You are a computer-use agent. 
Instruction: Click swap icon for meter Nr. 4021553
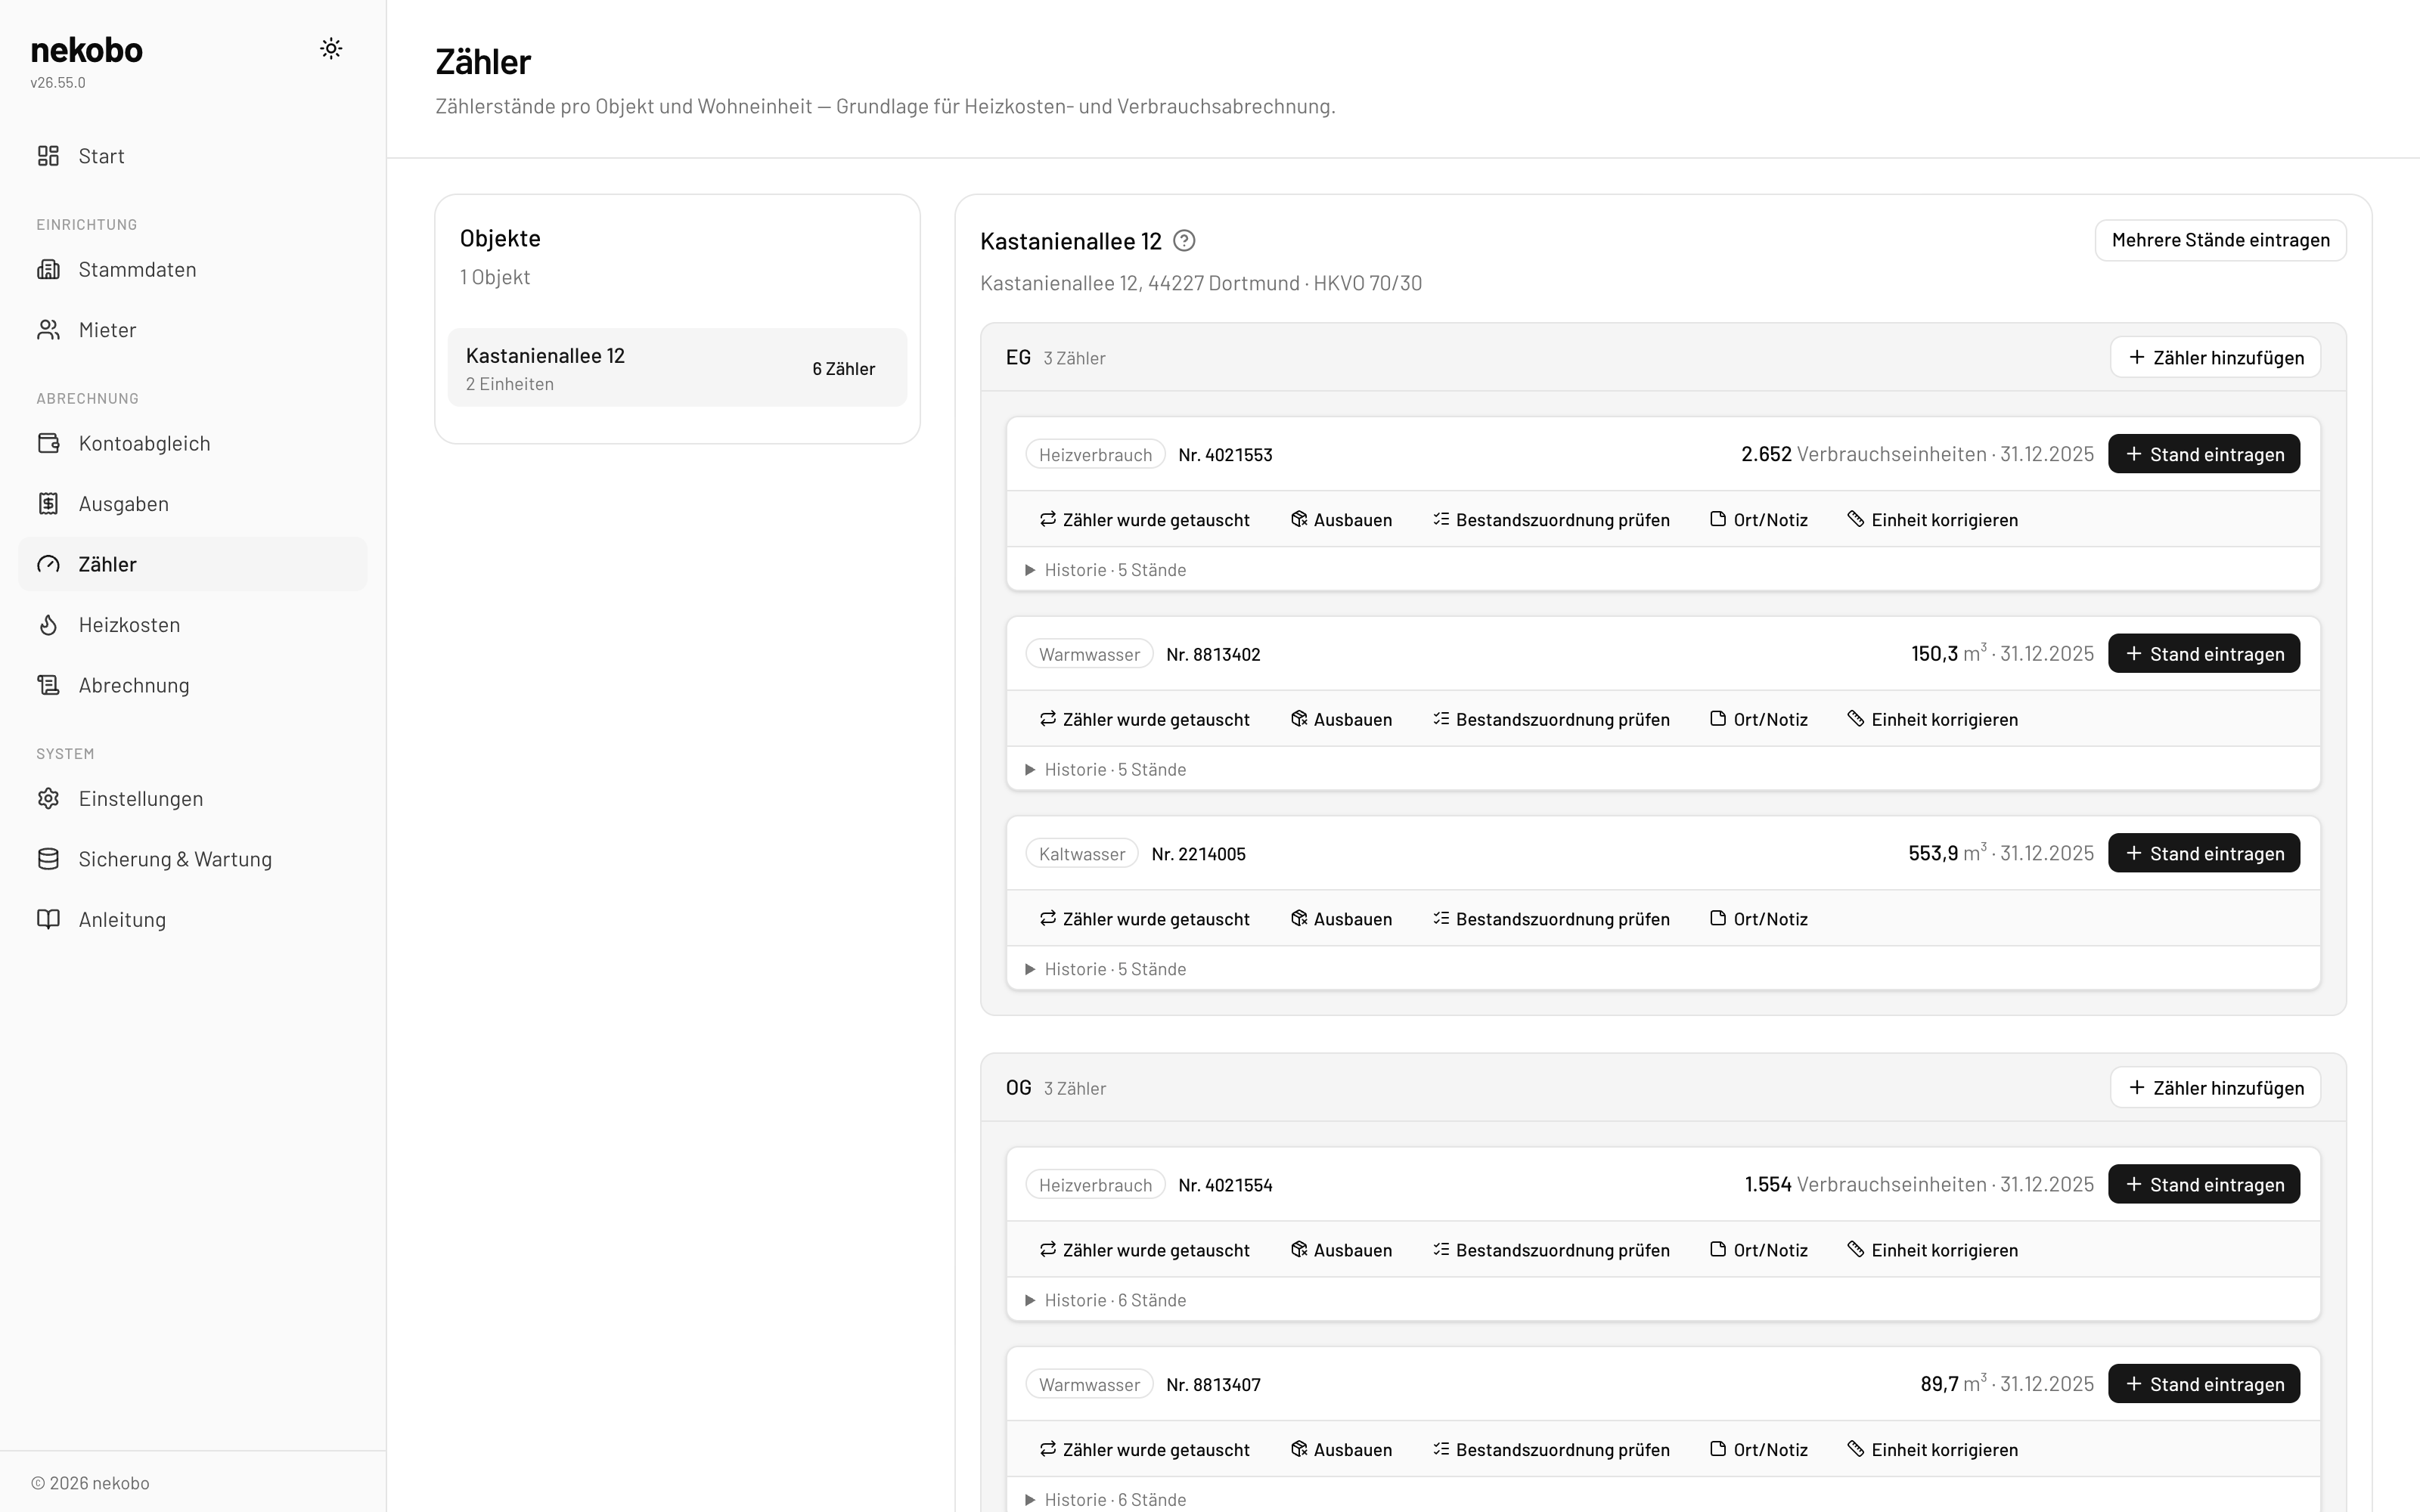(x=1047, y=519)
